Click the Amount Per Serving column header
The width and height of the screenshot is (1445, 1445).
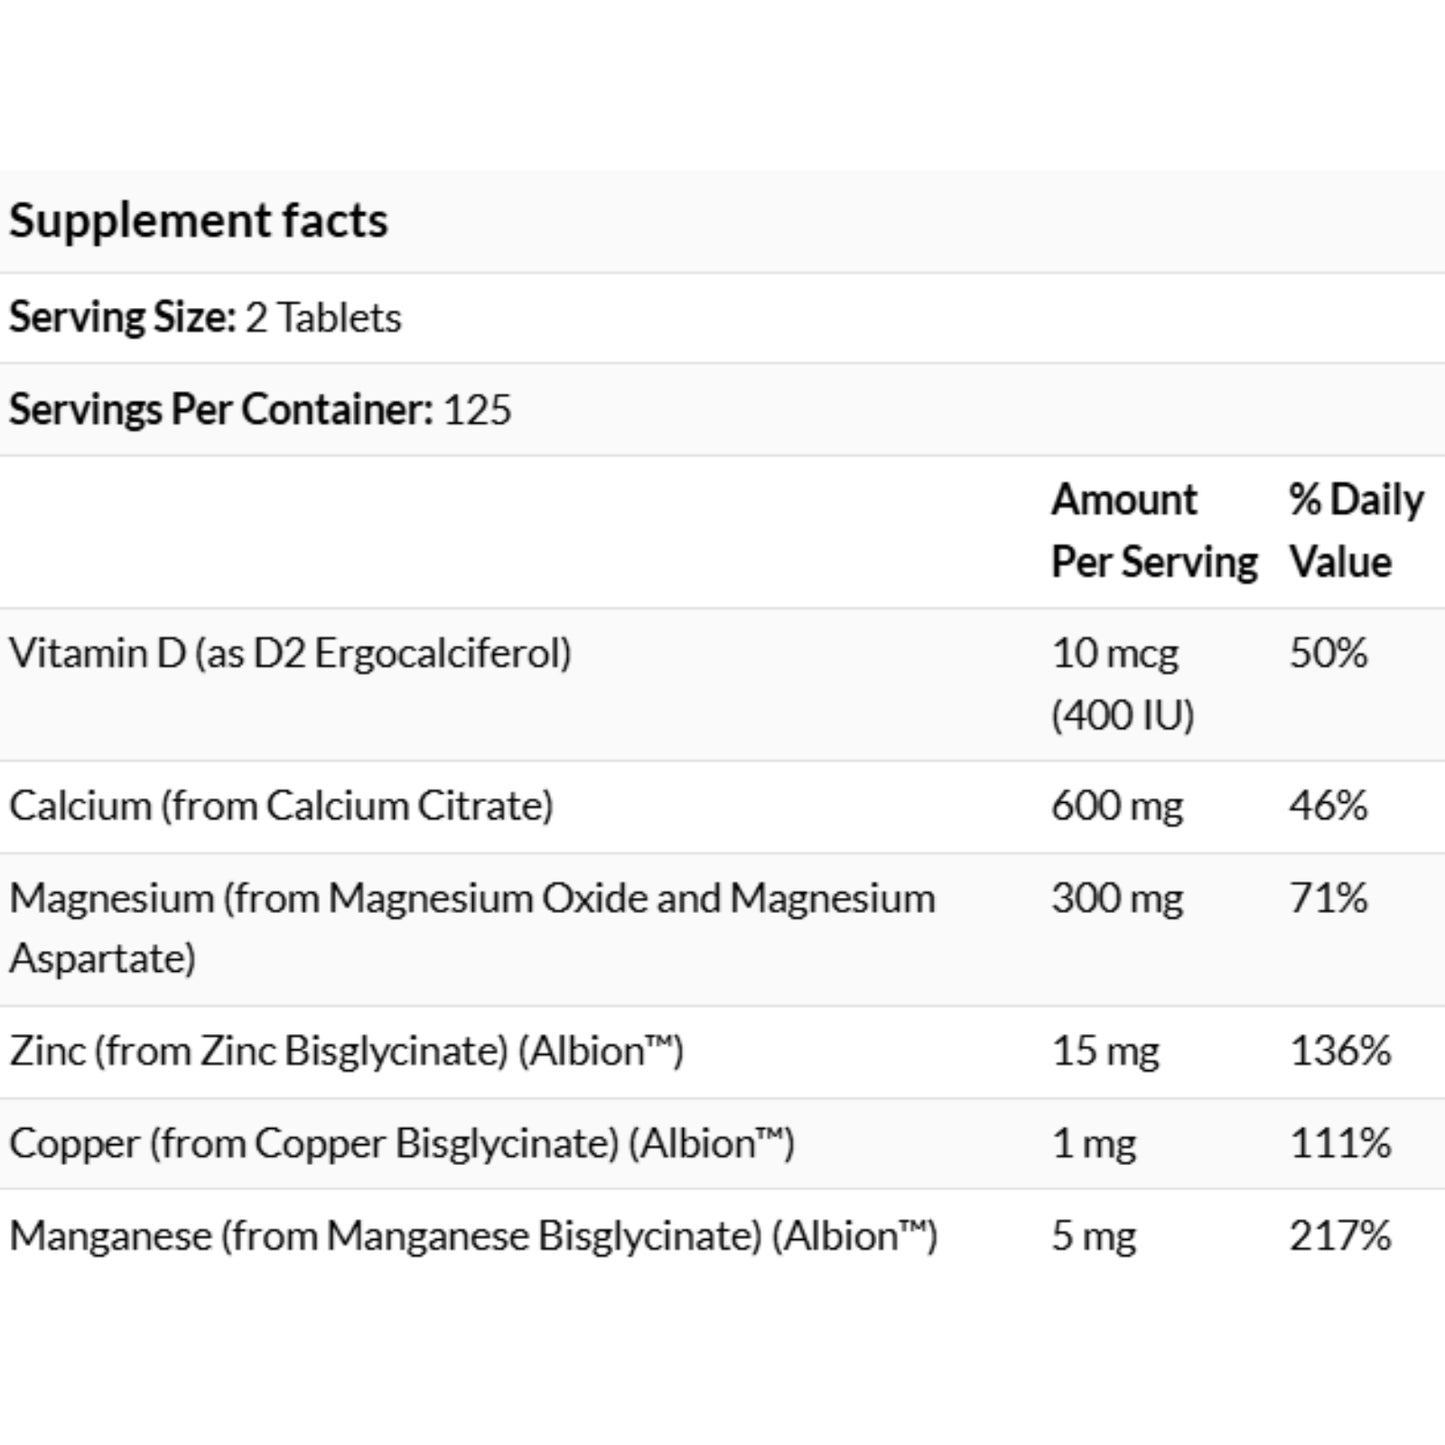[1153, 530]
